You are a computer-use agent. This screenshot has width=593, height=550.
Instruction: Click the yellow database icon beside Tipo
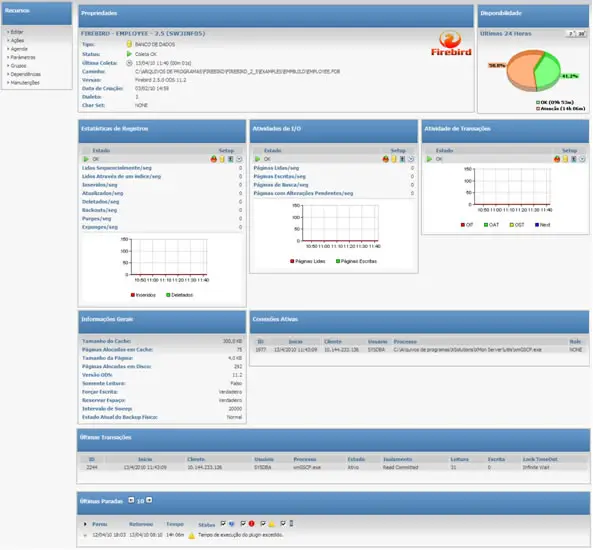[x=129, y=44]
